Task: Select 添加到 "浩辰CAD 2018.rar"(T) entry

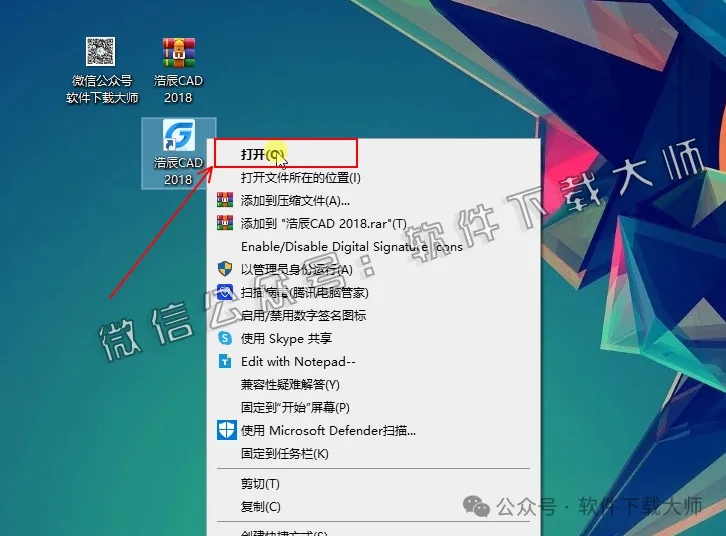Action: click(373, 223)
